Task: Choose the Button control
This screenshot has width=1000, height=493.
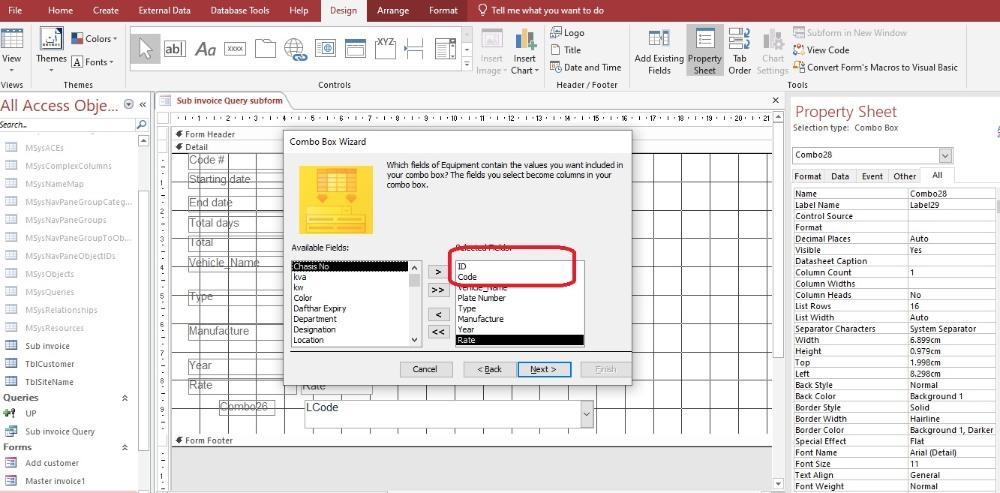Action: 235,48
